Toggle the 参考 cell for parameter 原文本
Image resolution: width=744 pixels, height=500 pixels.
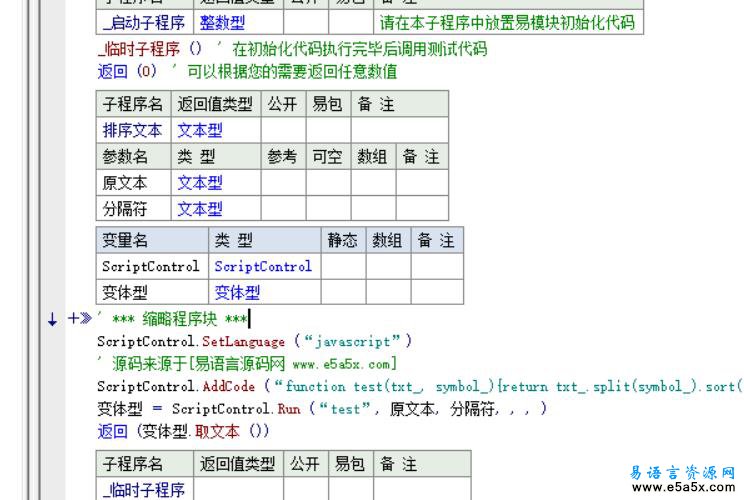click(283, 183)
